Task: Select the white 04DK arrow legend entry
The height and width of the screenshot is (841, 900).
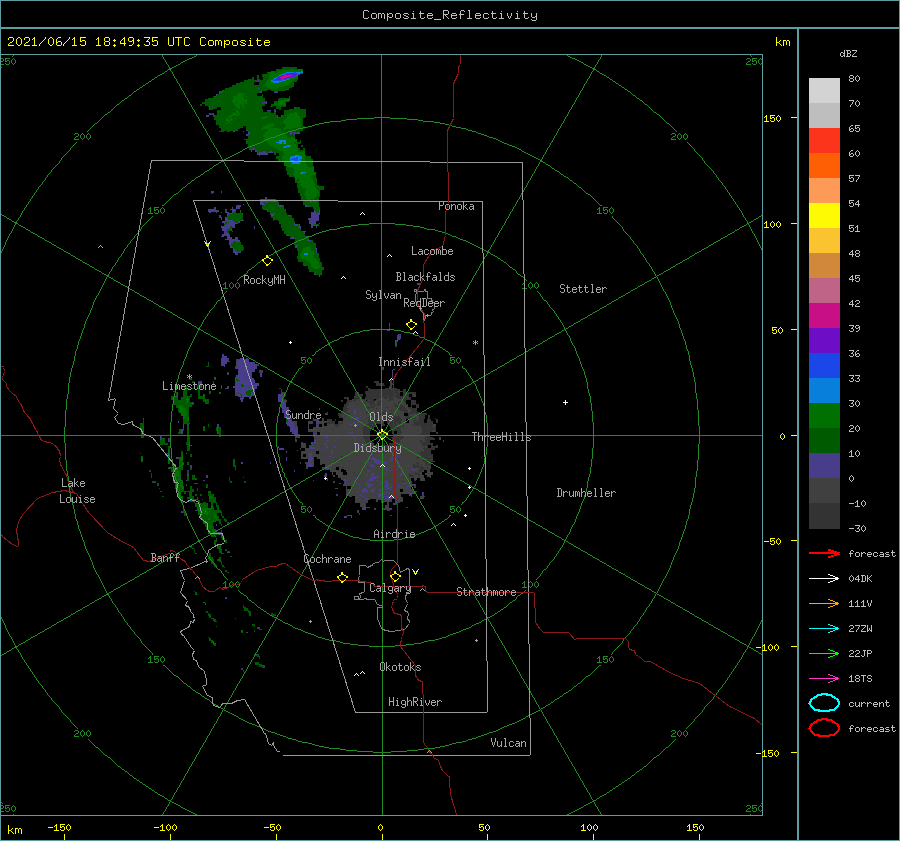Action: [824, 578]
